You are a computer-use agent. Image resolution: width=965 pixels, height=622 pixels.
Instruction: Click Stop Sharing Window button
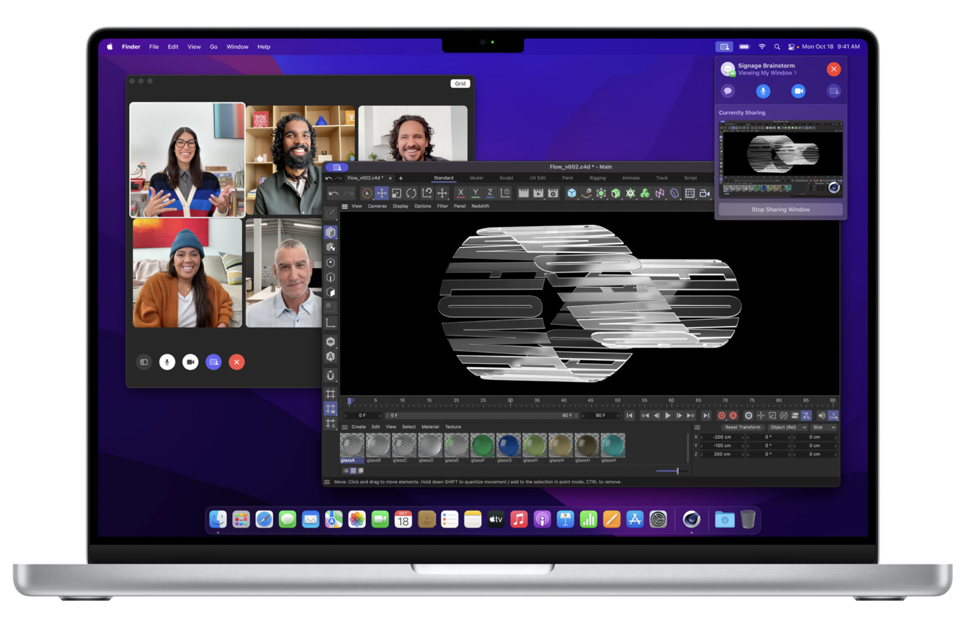[x=780, y=210]
